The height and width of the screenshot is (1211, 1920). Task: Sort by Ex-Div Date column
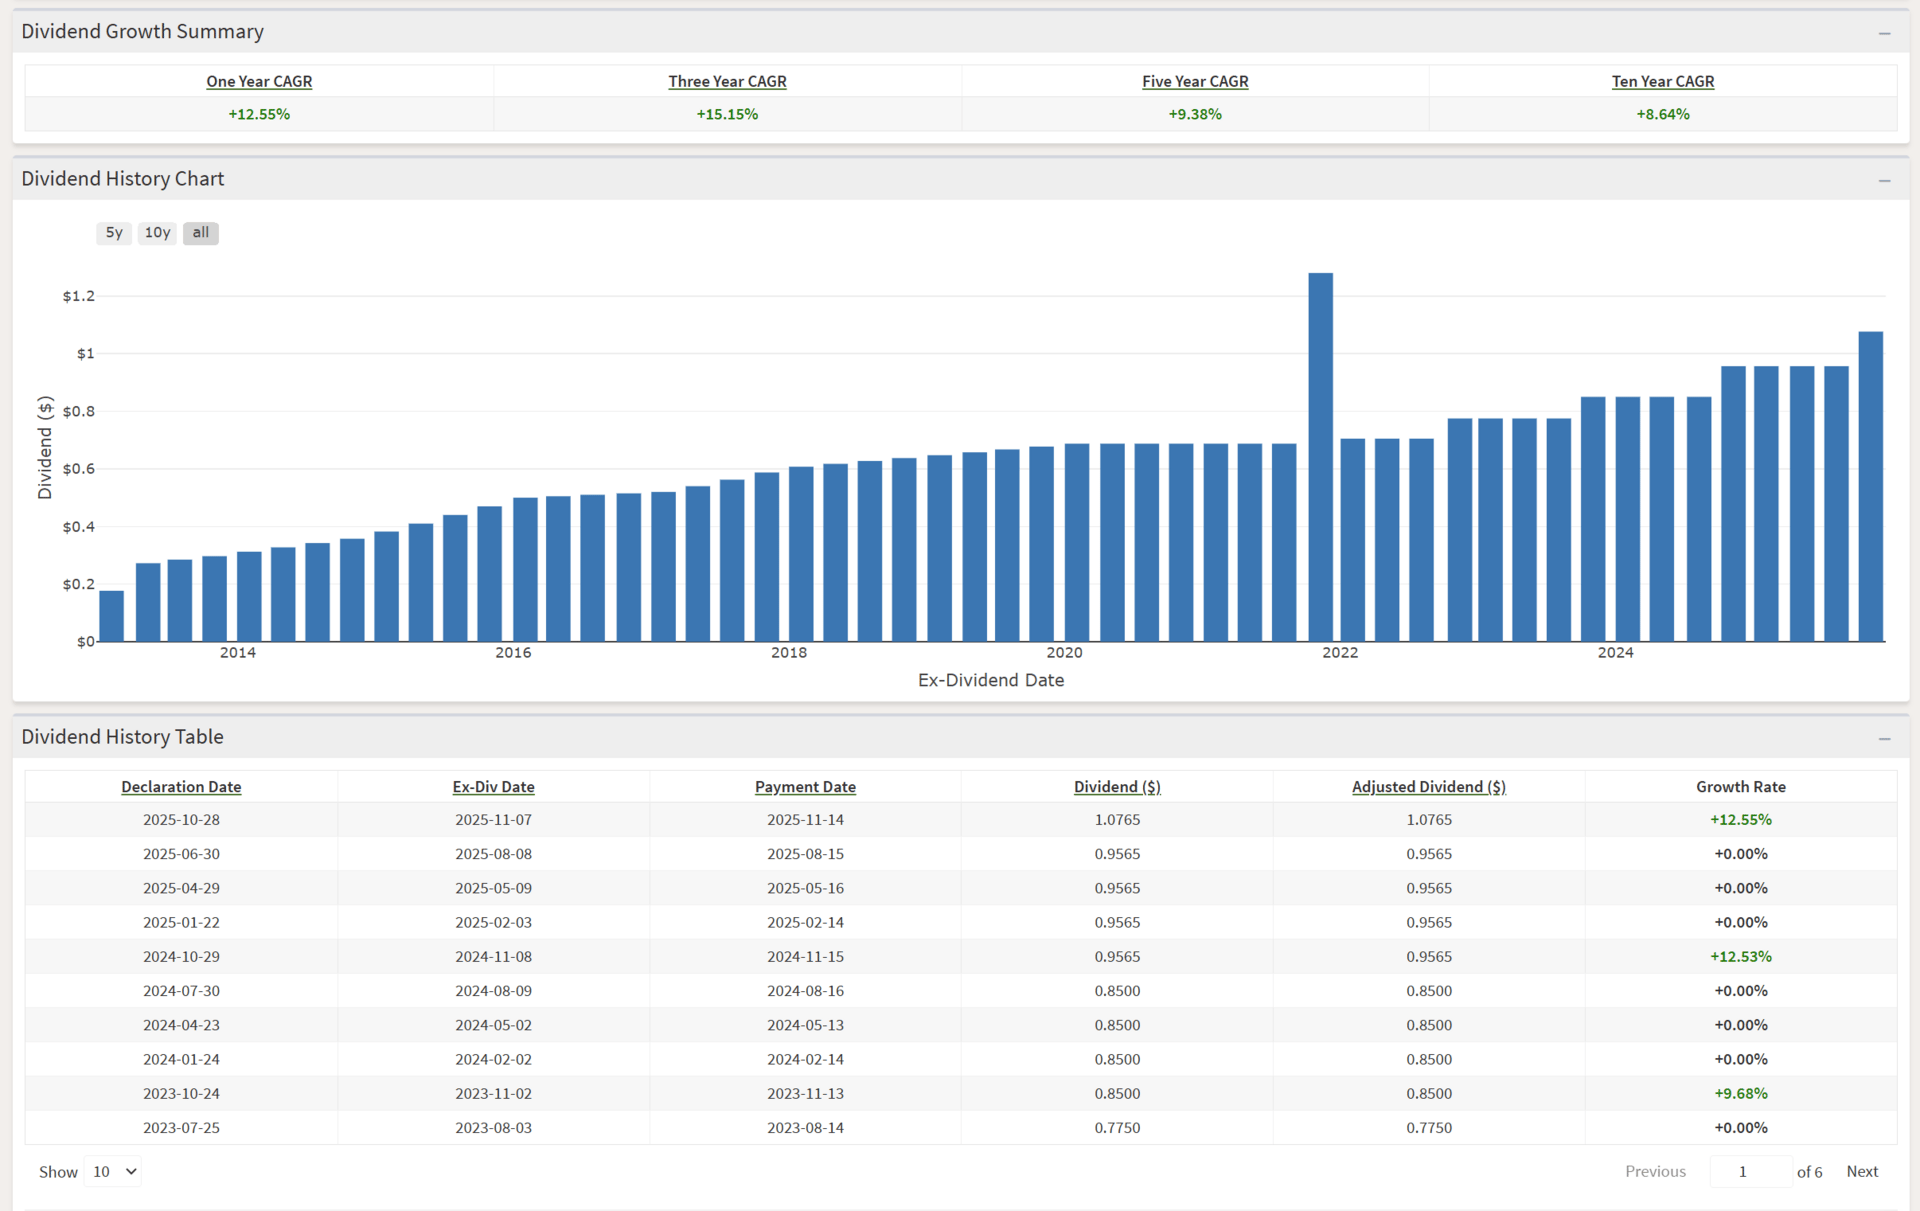point(493,787)
